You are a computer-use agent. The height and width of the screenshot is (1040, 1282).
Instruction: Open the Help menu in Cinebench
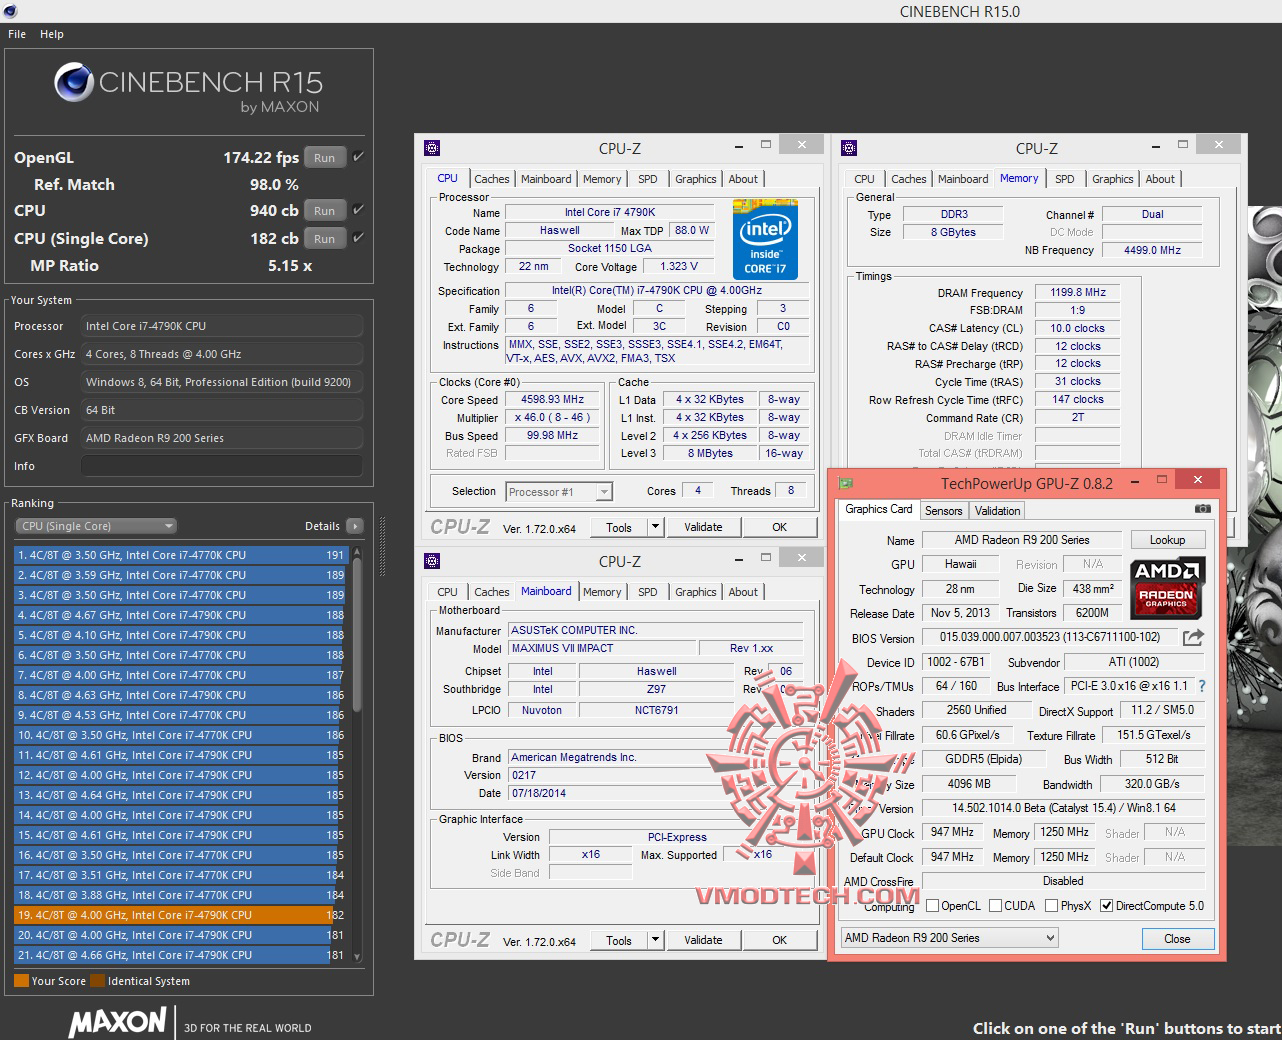(x=52, y=34)
